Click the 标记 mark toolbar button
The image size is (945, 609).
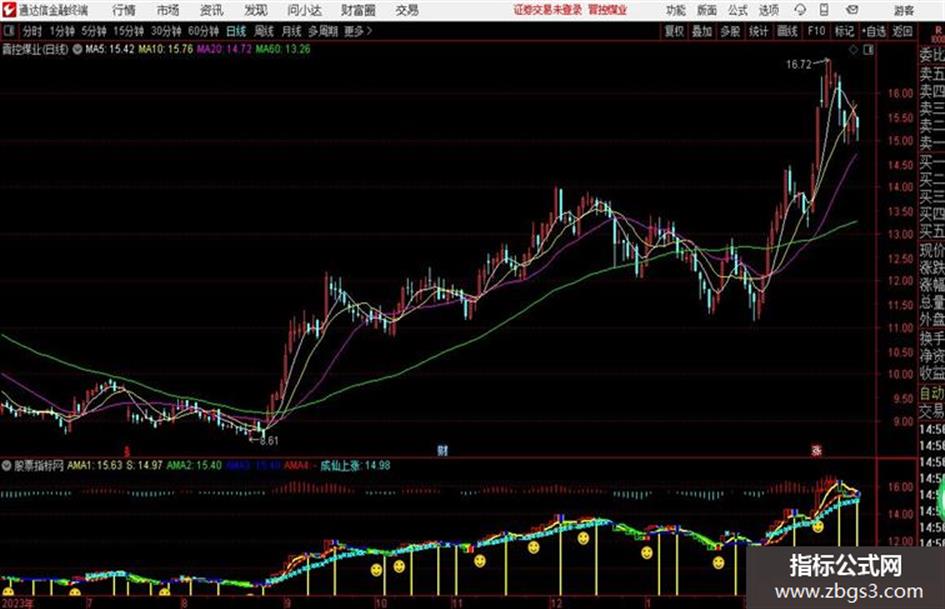[x=844, y=31]
